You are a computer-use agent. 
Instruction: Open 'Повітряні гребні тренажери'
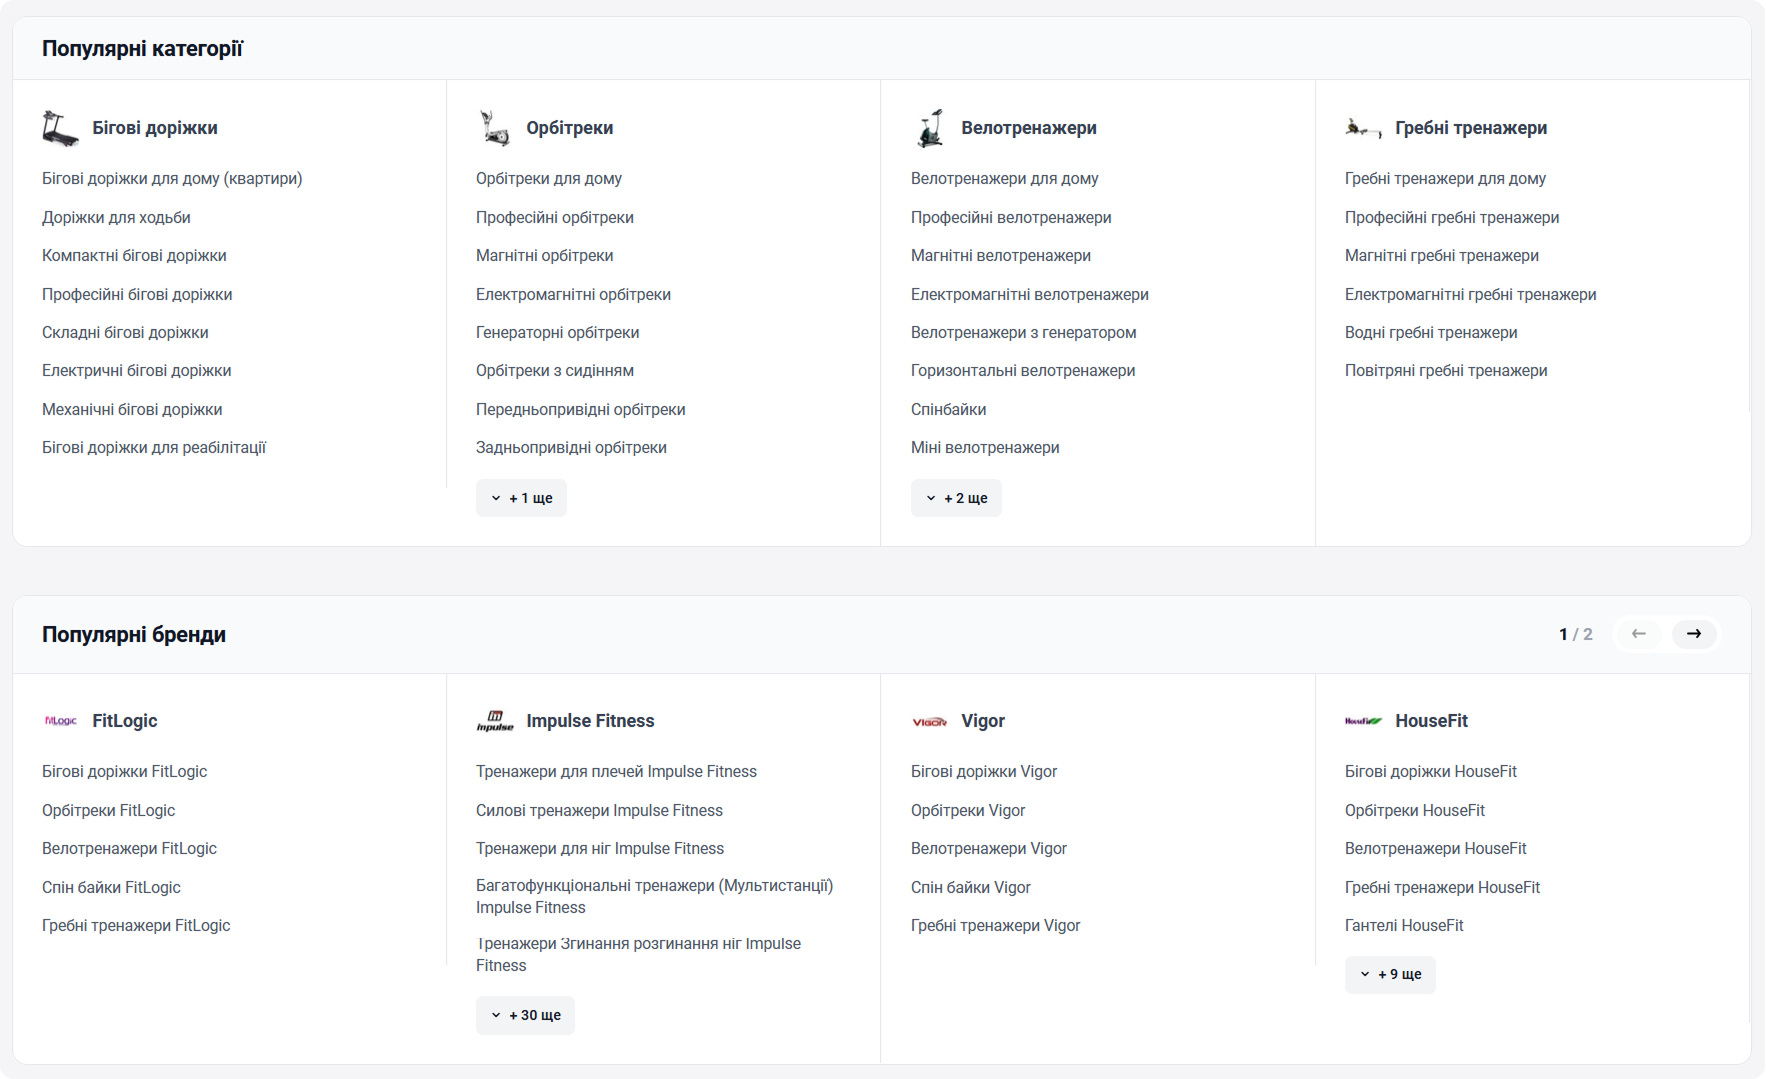point(1447,371)
